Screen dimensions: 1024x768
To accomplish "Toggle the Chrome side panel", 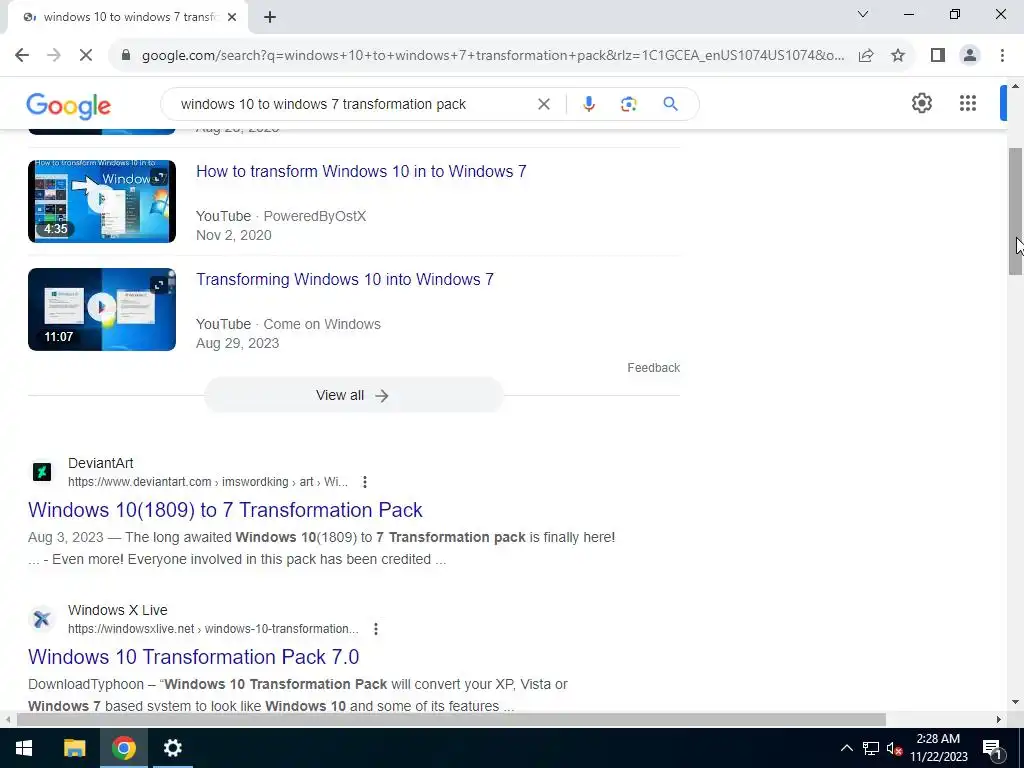I will pos(938,55).
